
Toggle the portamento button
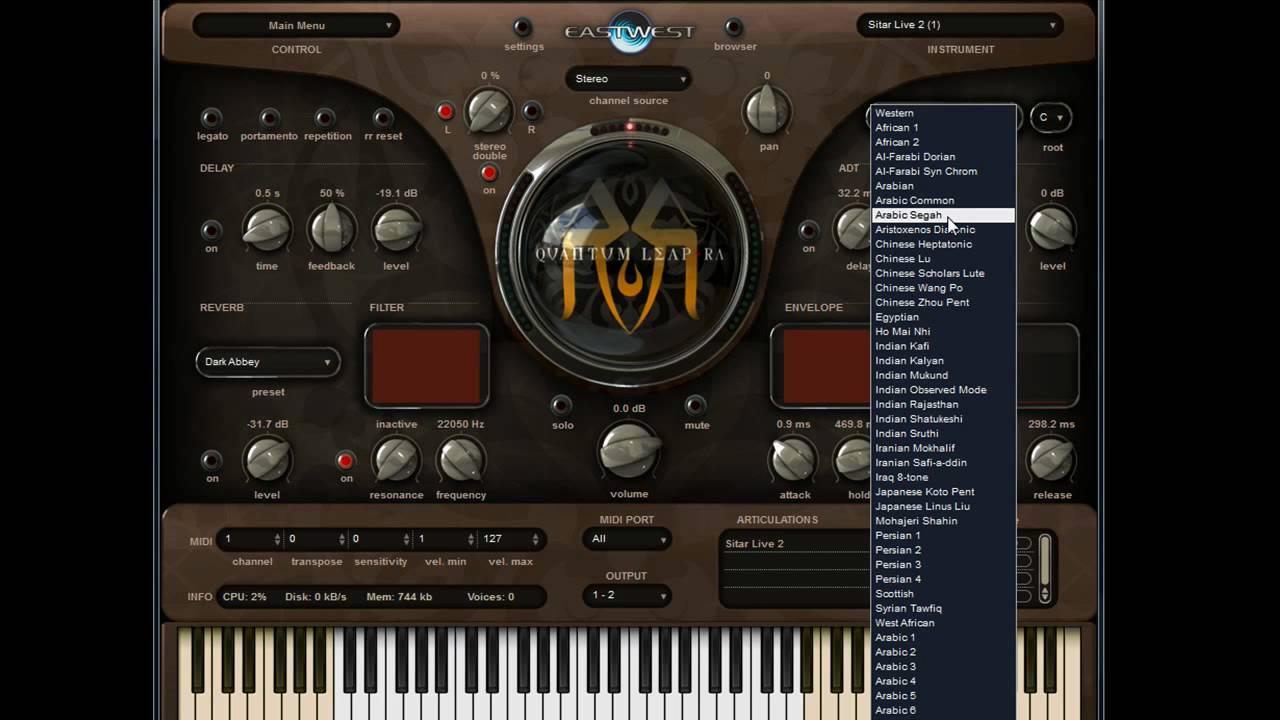point(269,117)
